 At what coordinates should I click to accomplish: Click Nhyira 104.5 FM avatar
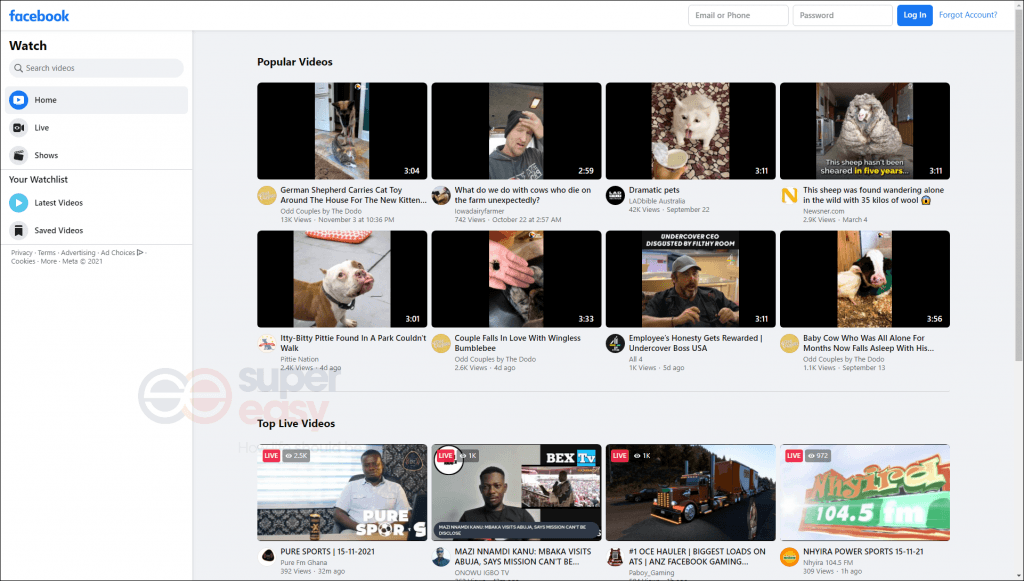click(x=790, y=557)
